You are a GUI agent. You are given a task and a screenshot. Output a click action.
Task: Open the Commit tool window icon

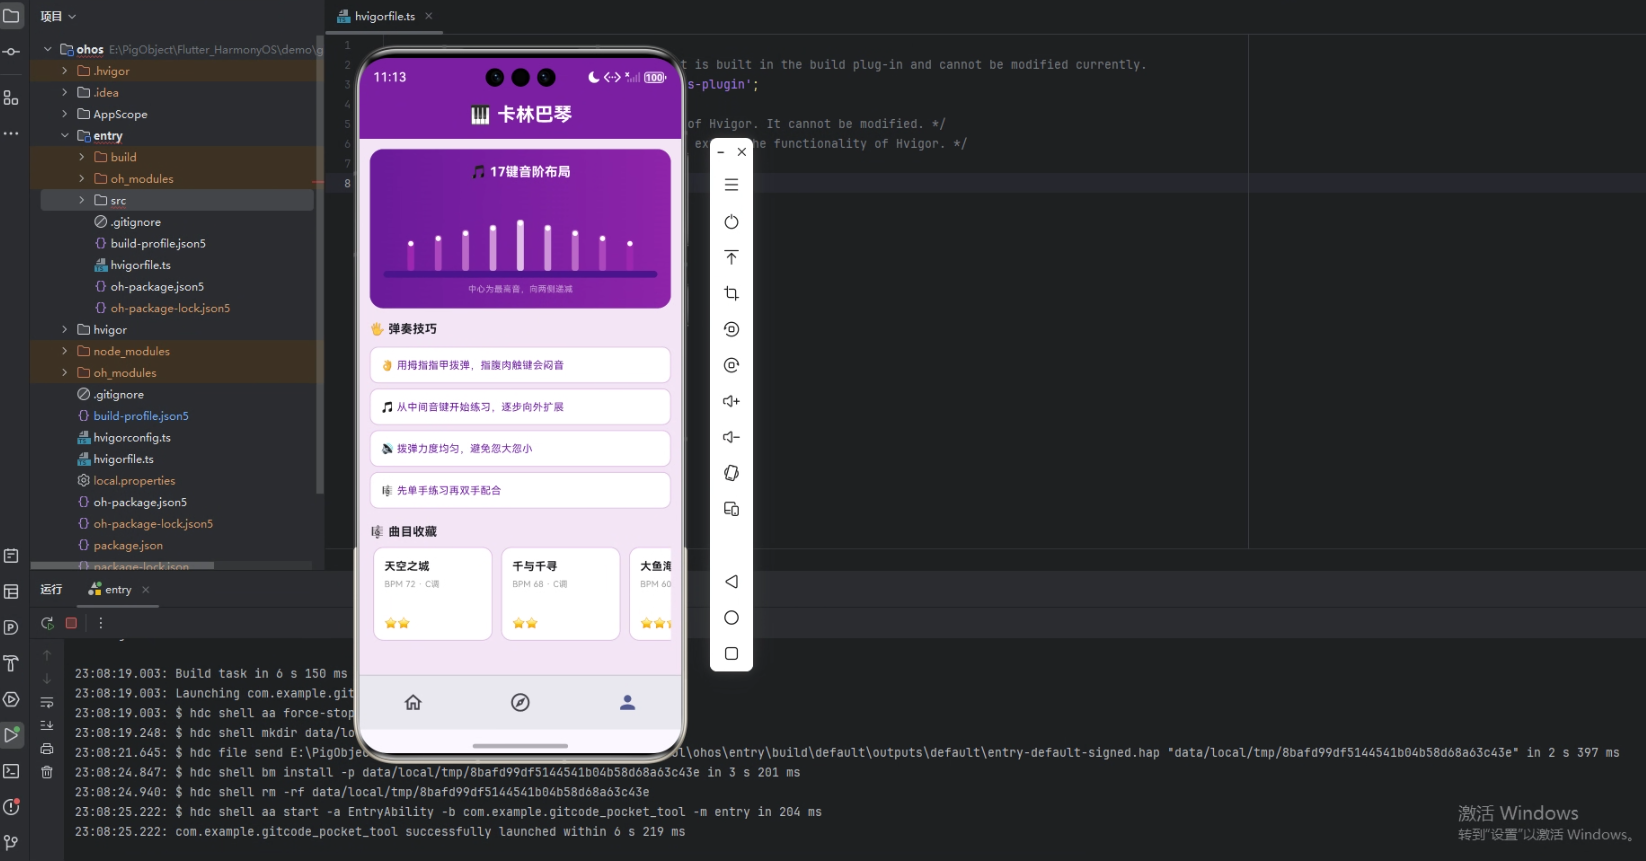[x=11, y=51]
